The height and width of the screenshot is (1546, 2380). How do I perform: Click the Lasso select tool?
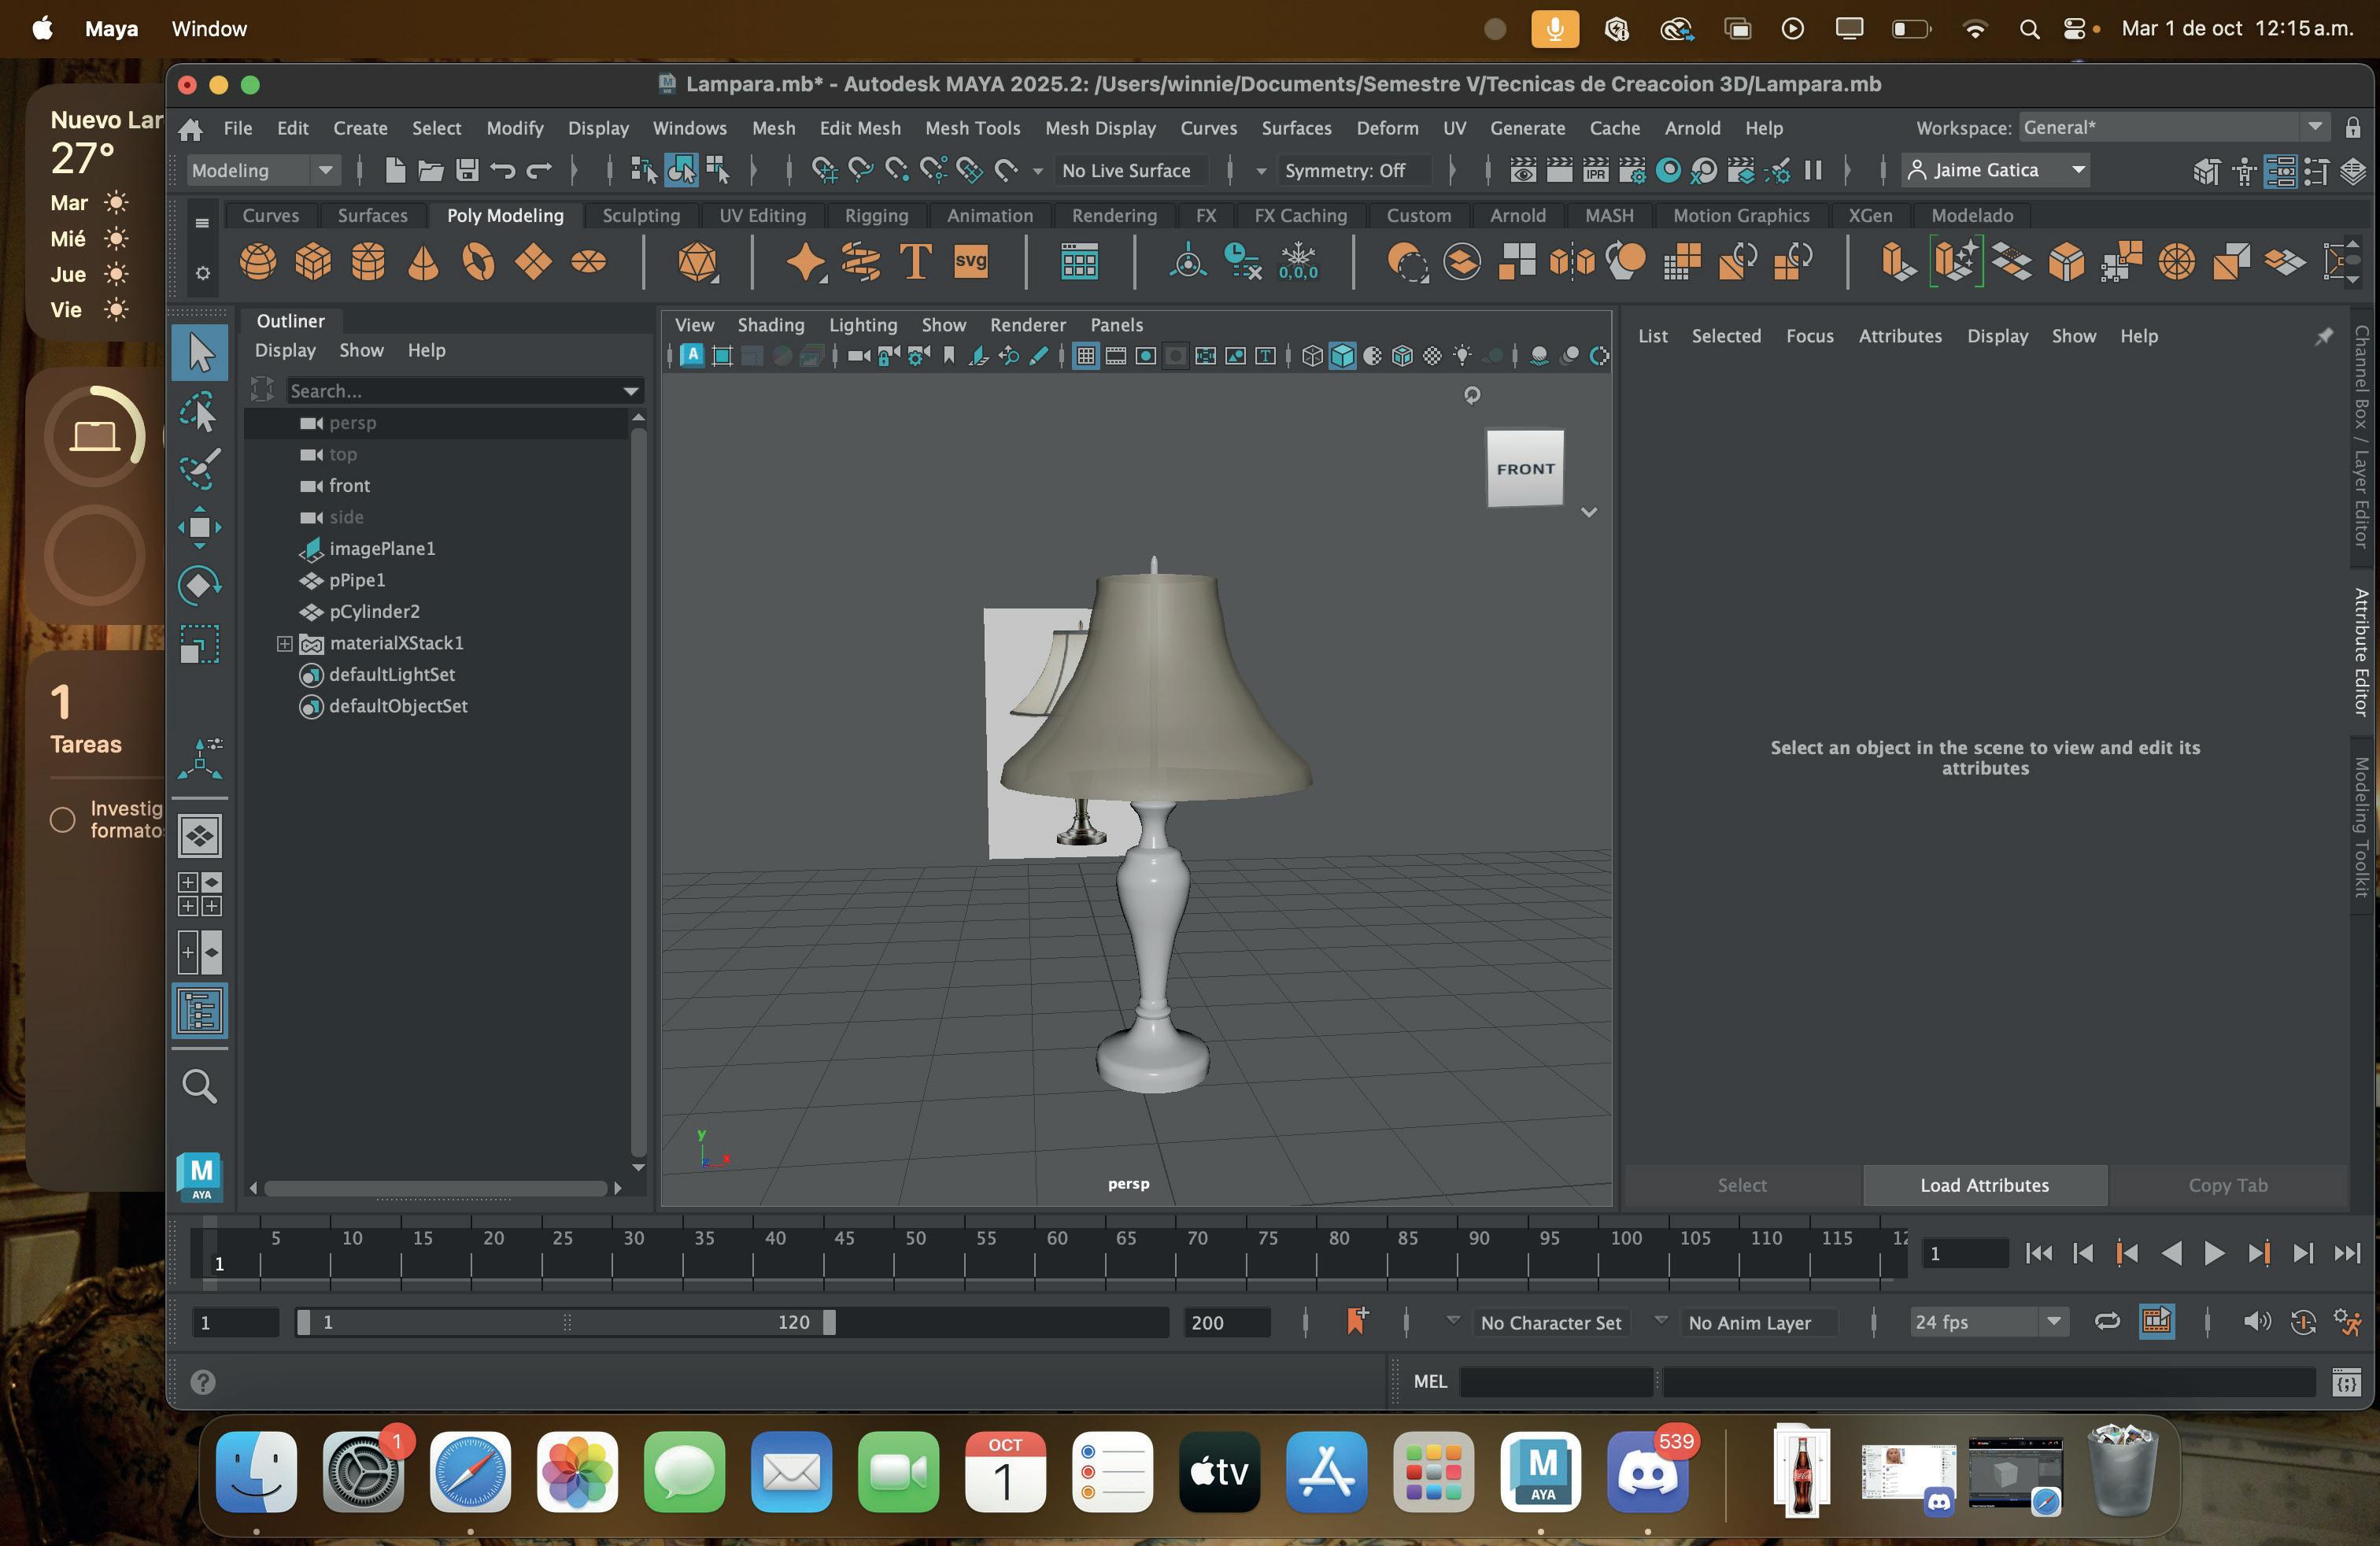pyautogui.click(x=199, y=411)
